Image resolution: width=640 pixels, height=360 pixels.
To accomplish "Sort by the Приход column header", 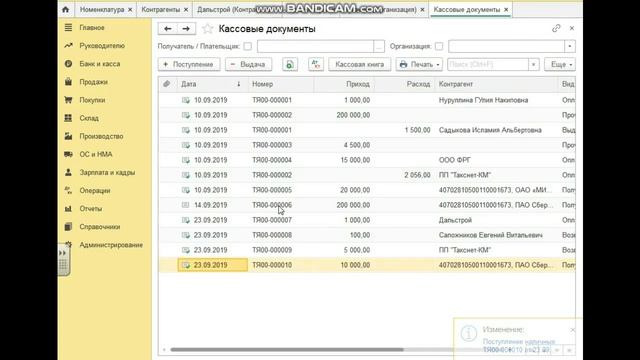I will (x=344, y=84).
